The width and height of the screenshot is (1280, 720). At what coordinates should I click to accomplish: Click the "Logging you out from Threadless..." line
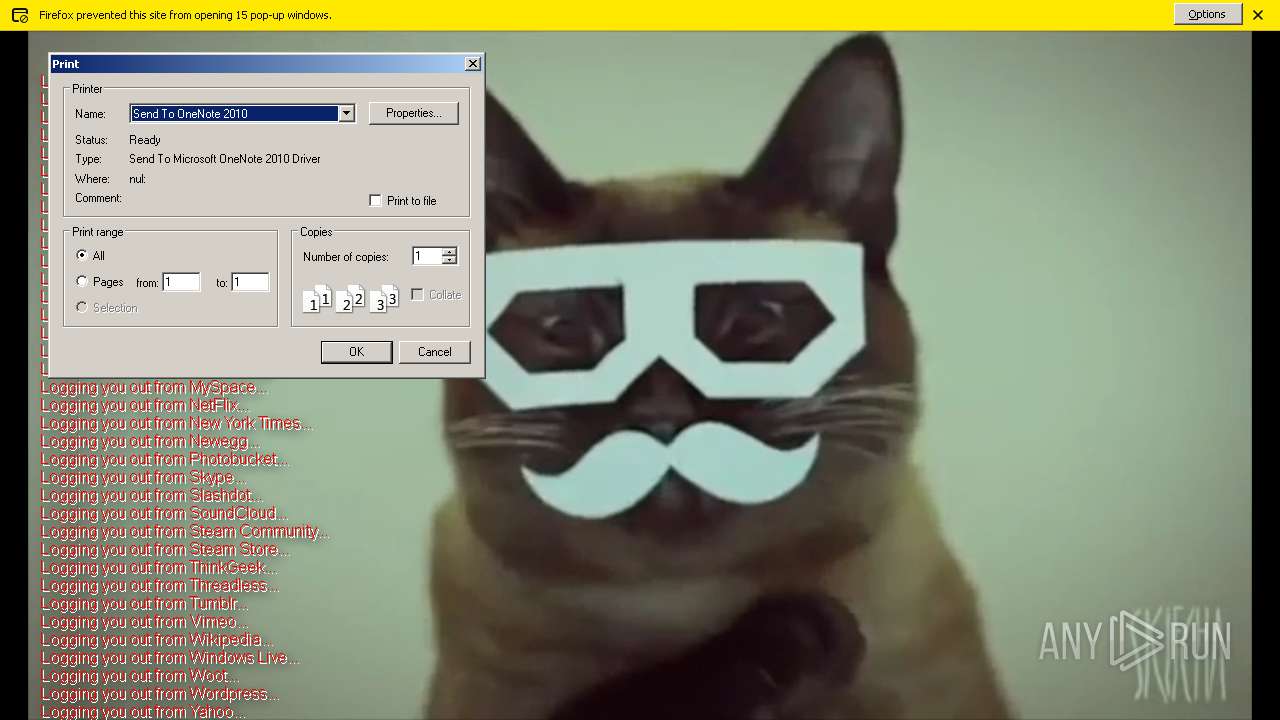160,585
